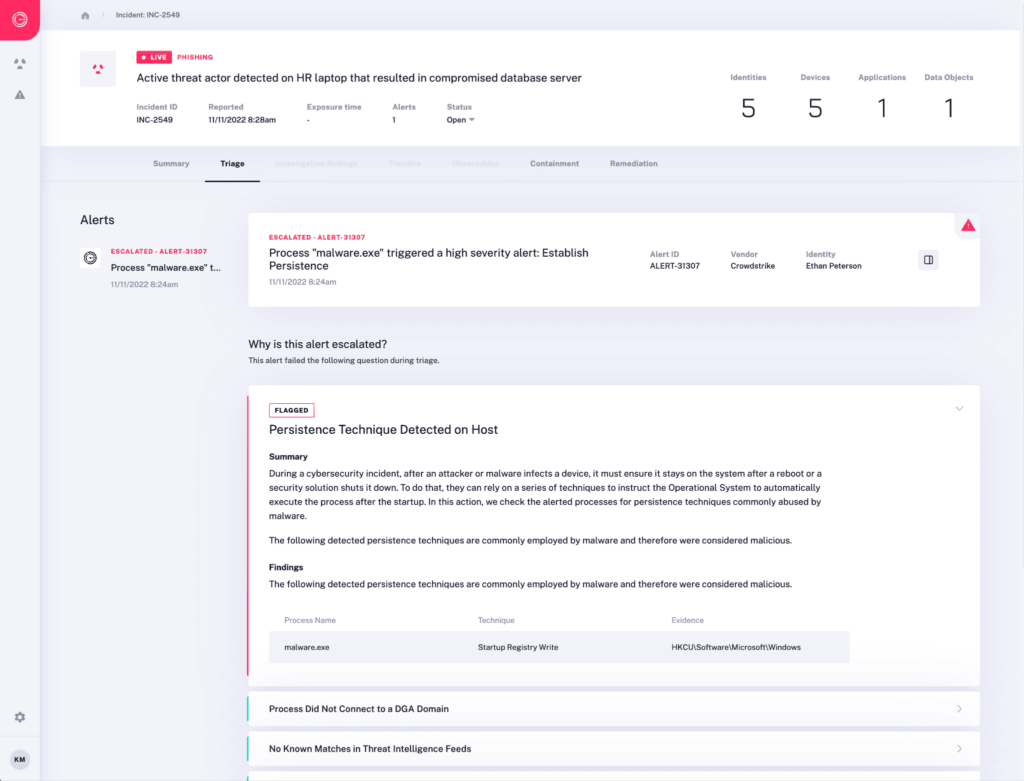Open the KM user avatar menu
Image resolution: width=1024 pixels, height=781 pixels.
20,759
